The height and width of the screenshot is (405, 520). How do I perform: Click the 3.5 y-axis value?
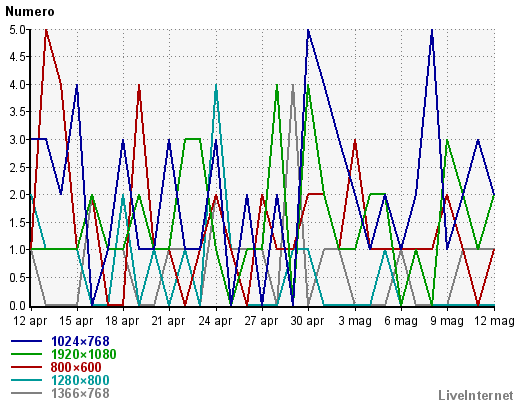[x=17, y=112]
